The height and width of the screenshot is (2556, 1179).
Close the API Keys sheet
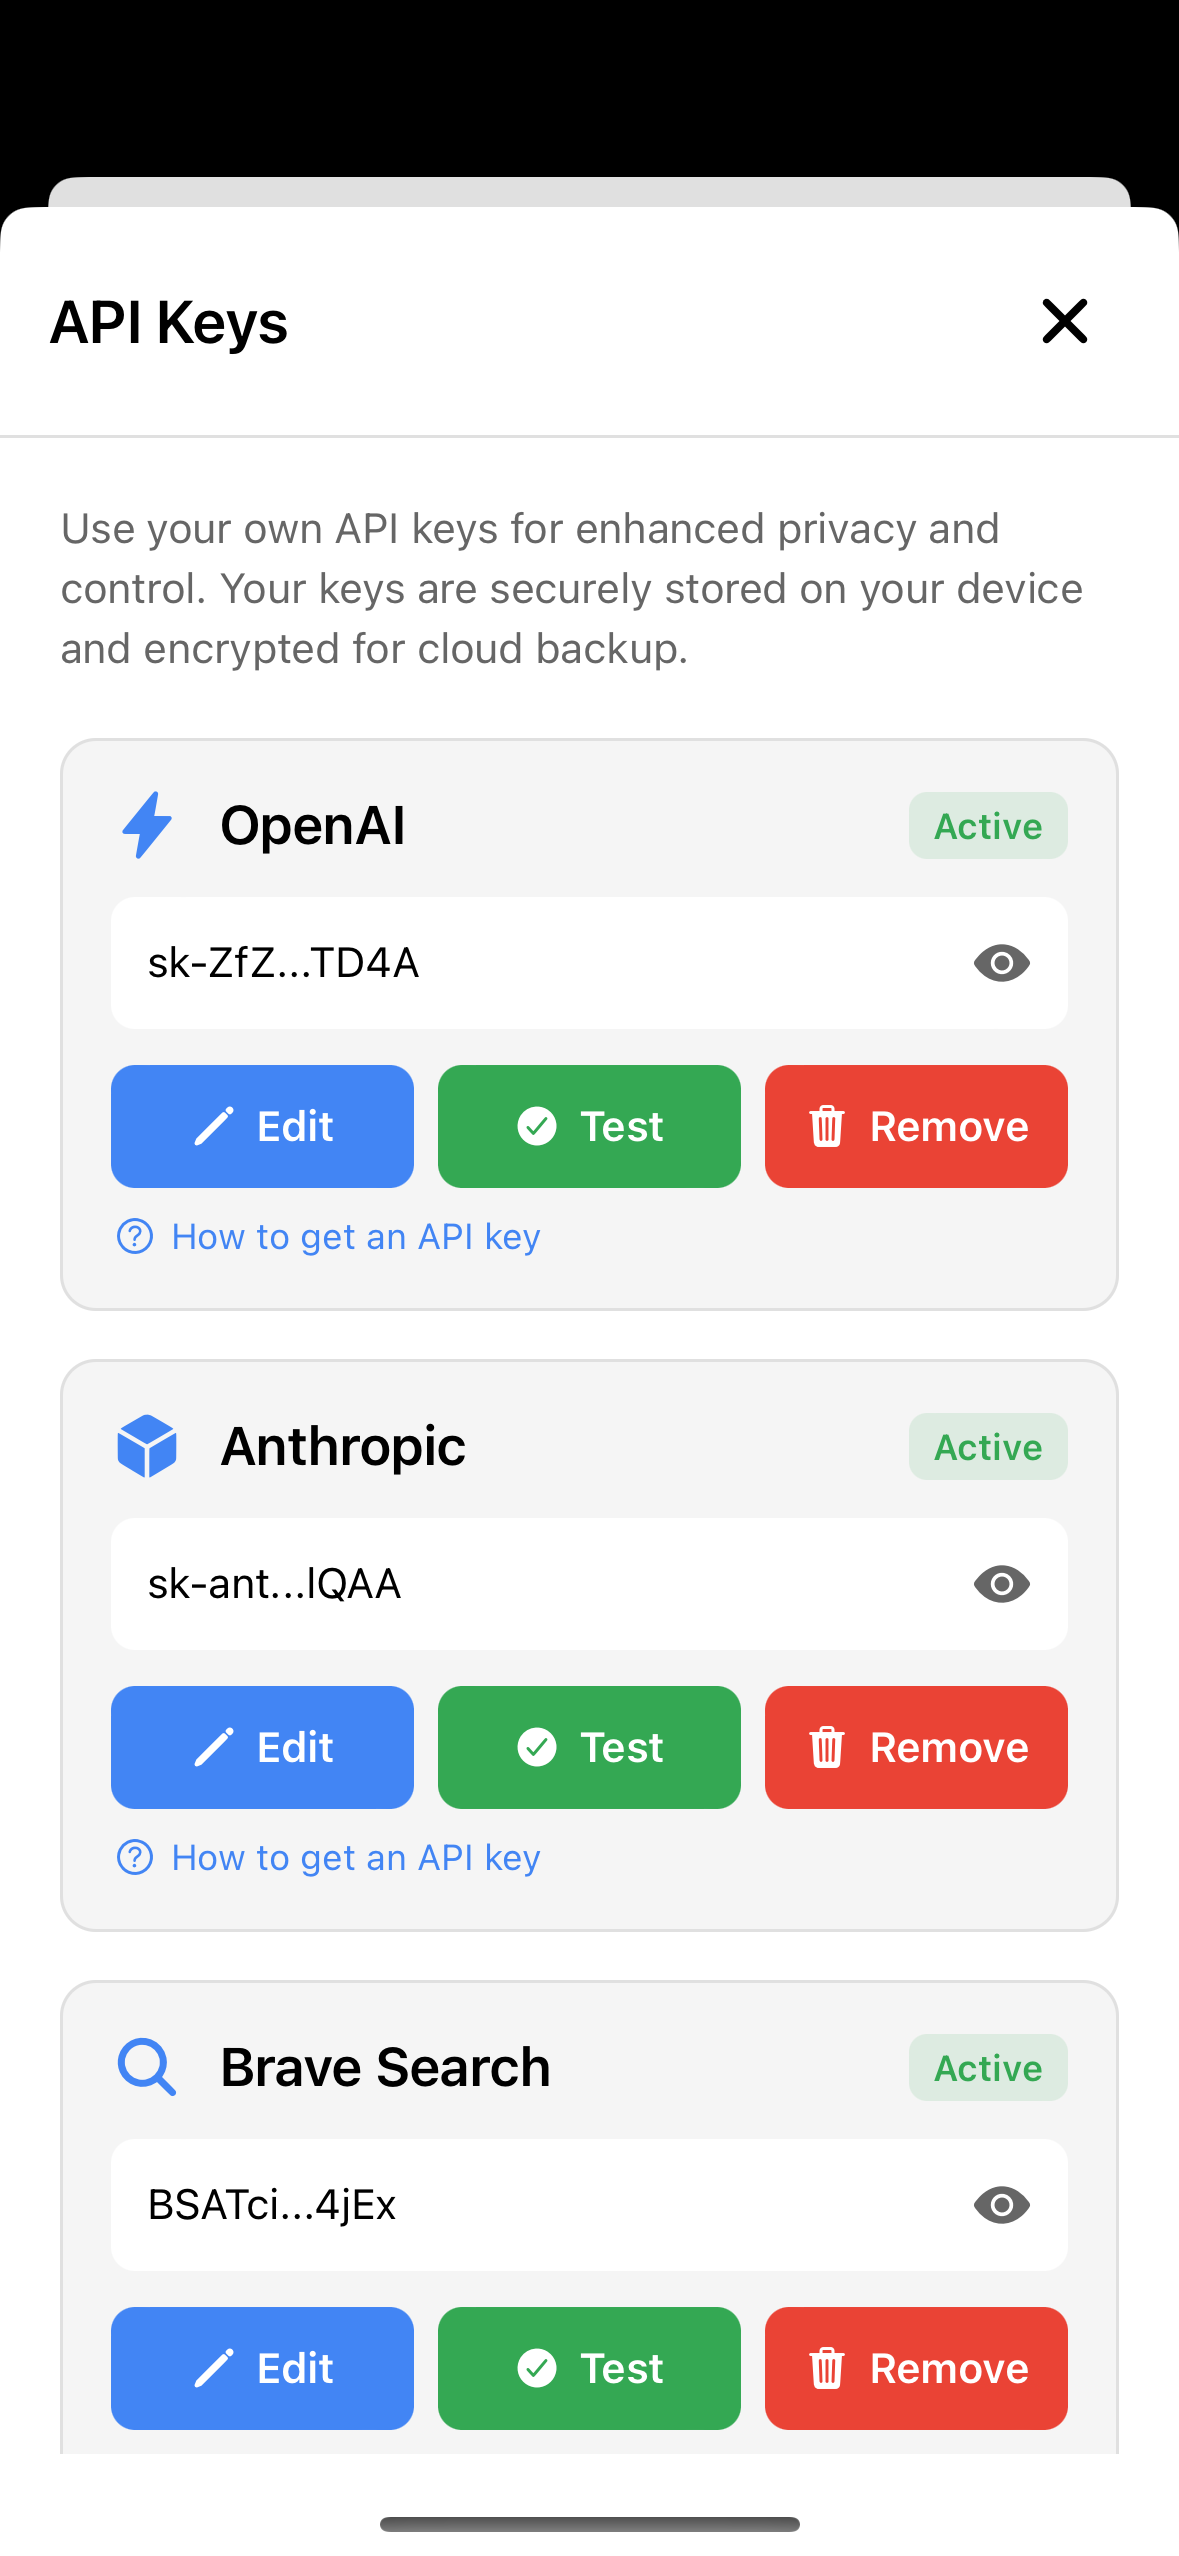point(1064,321)
